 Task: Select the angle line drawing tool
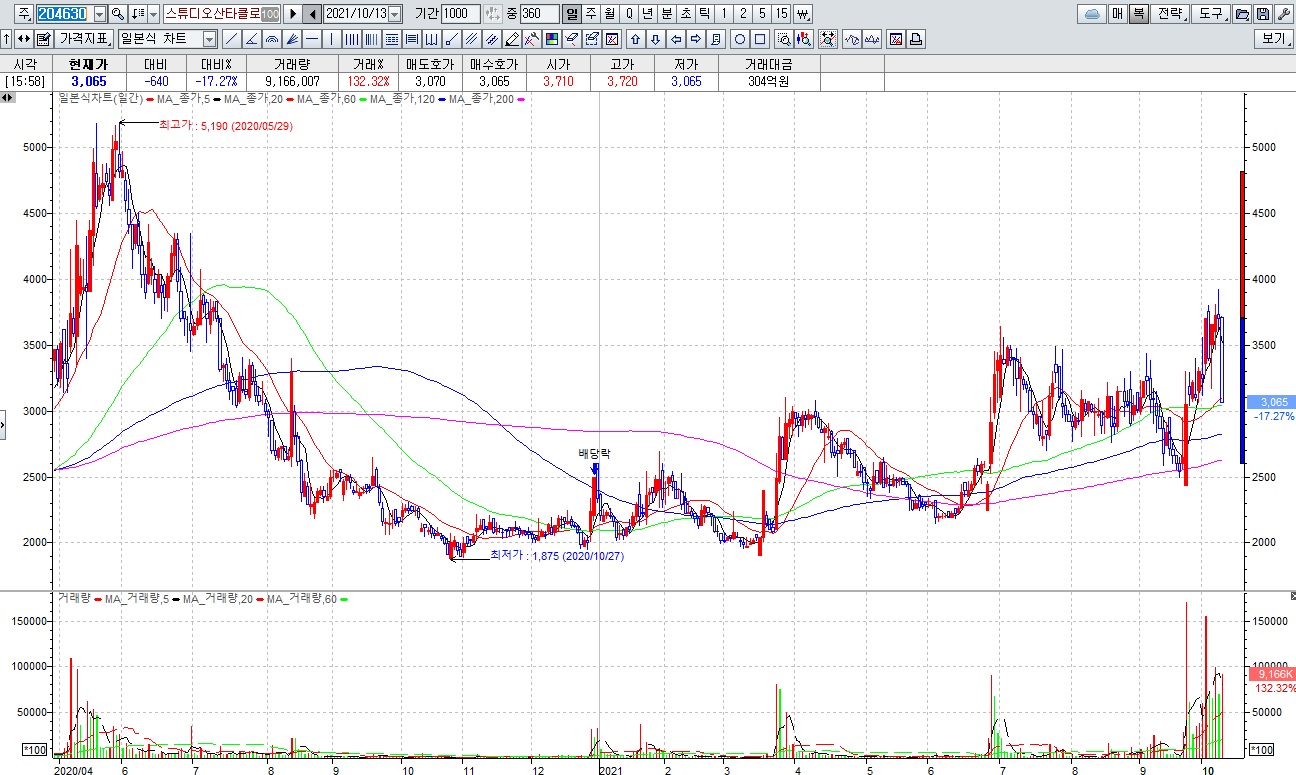point(252,39)
